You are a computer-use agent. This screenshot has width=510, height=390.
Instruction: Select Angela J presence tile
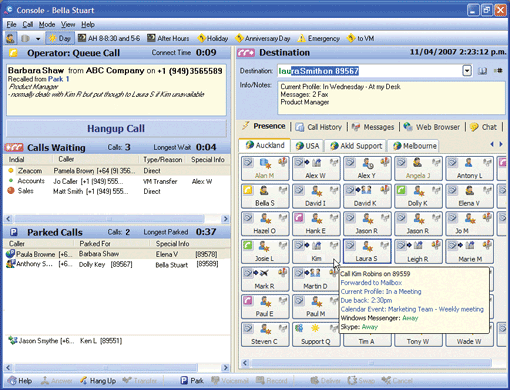point(418,168)
